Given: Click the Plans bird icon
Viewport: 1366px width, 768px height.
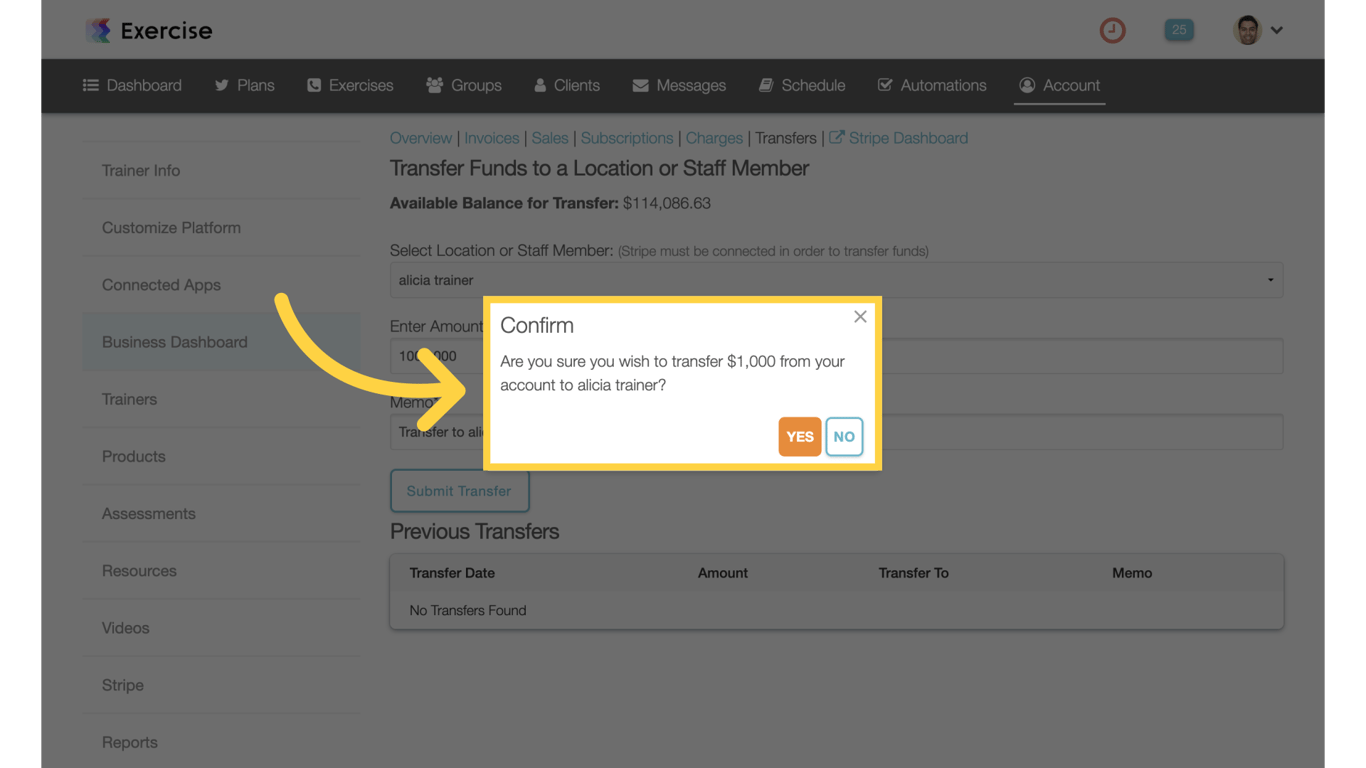Looking at the screenshot, I should 222,85.
